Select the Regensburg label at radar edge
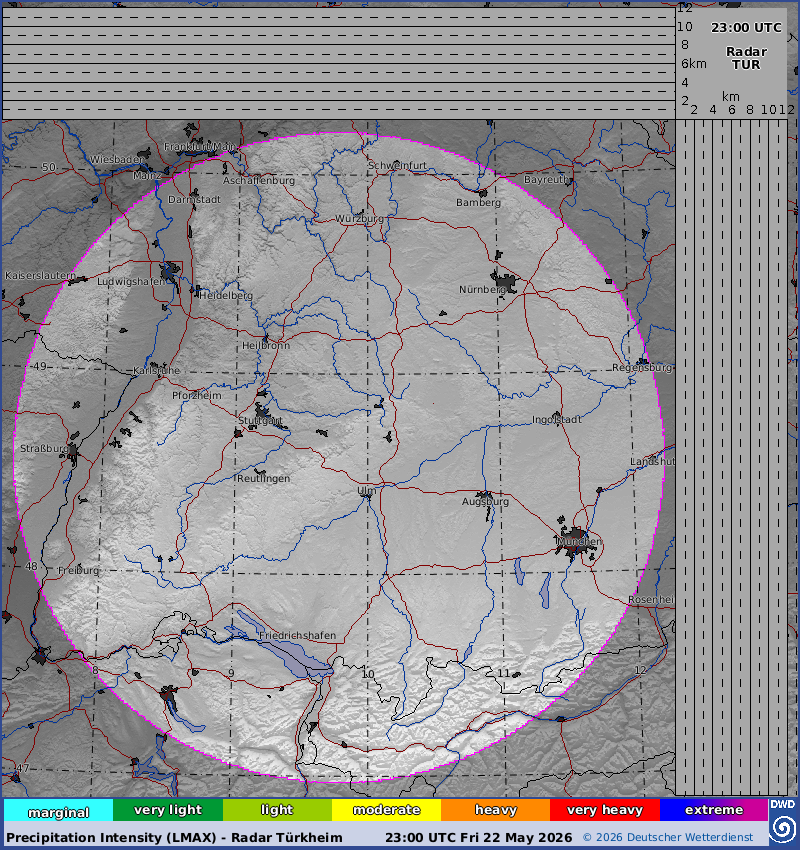Screen dimensions: 800x850 click(x=642, y=368)
